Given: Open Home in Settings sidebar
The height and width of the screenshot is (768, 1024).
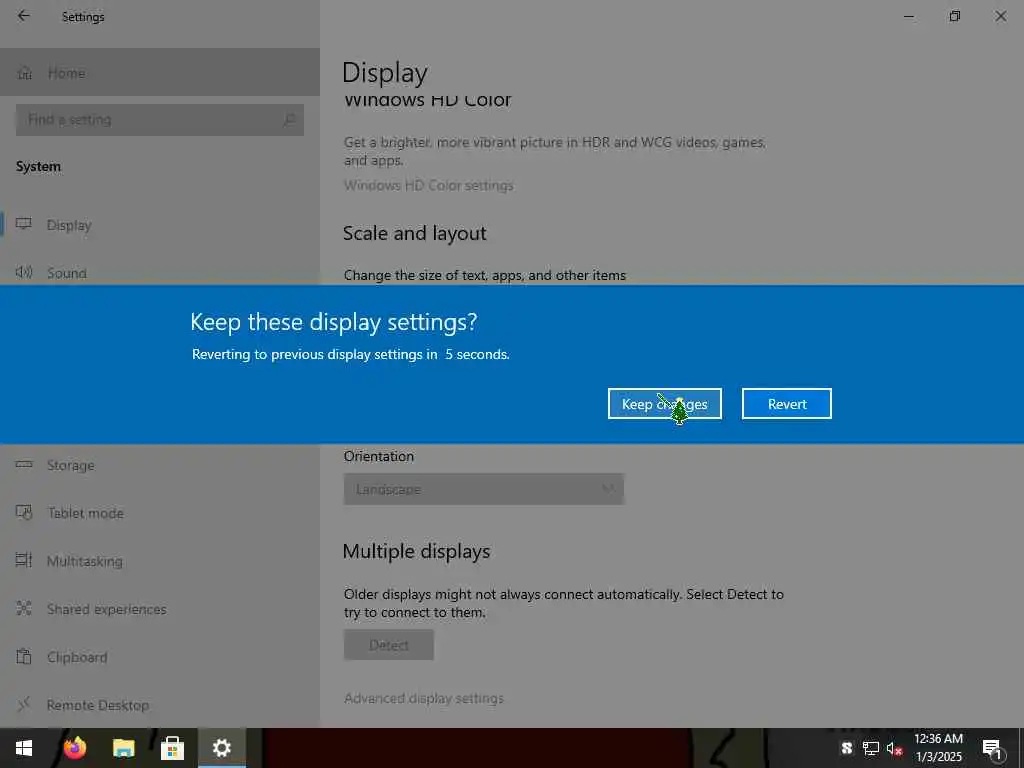Looking at the screenshot, I should point(160,72).
